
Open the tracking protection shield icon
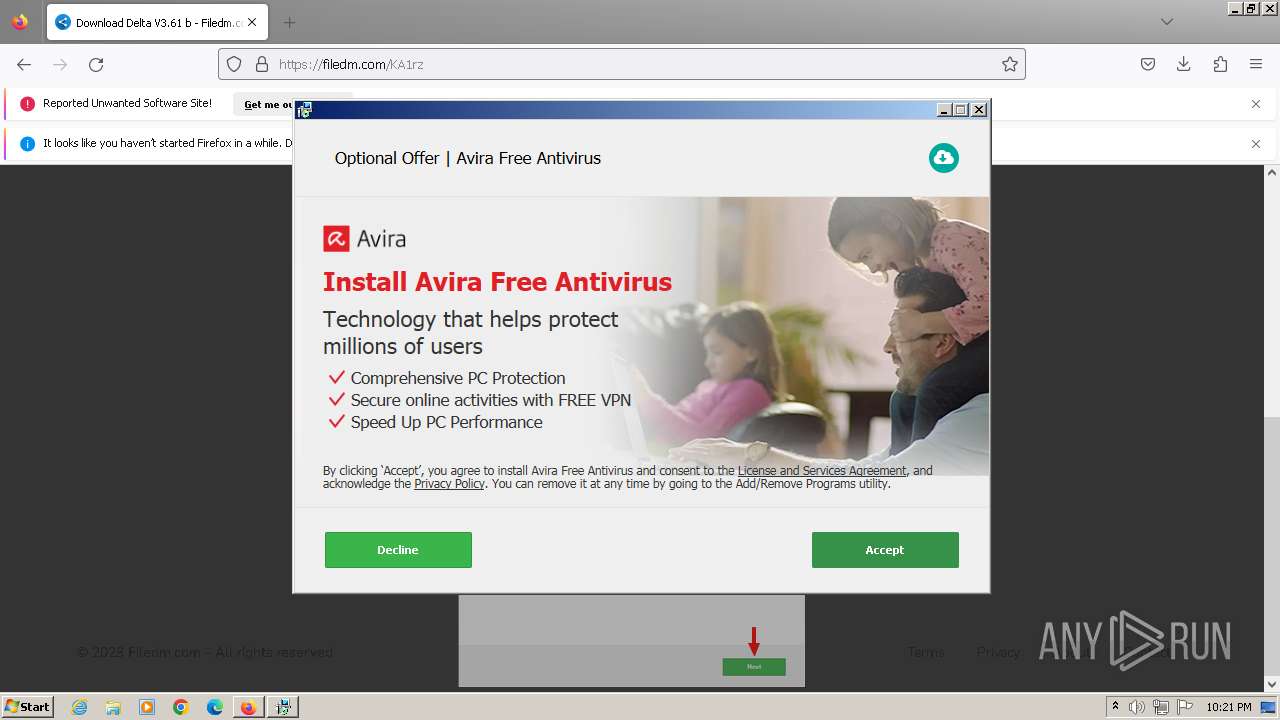click(234, 64)
